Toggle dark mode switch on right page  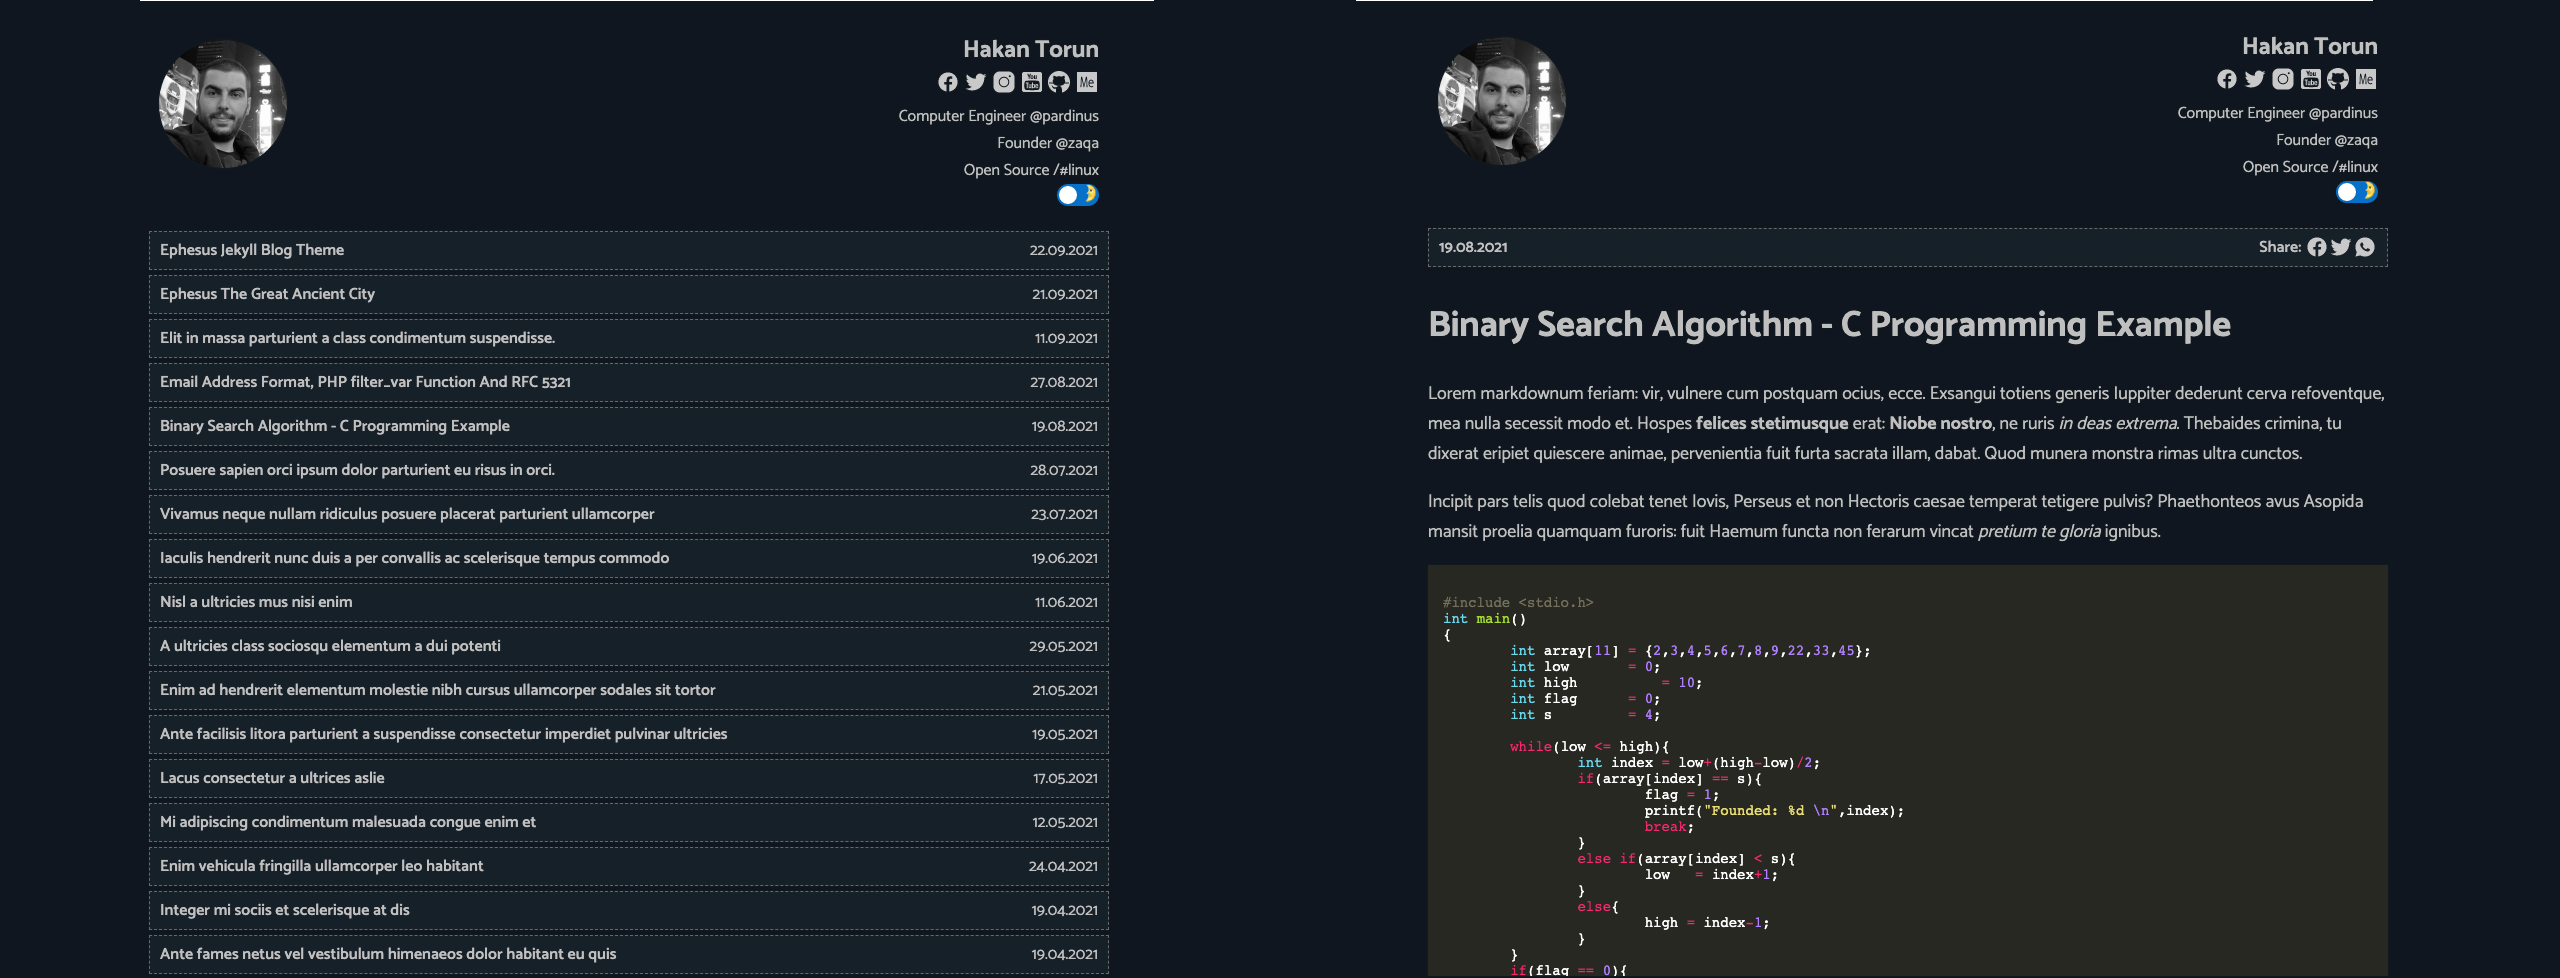tap(2357, 192)
